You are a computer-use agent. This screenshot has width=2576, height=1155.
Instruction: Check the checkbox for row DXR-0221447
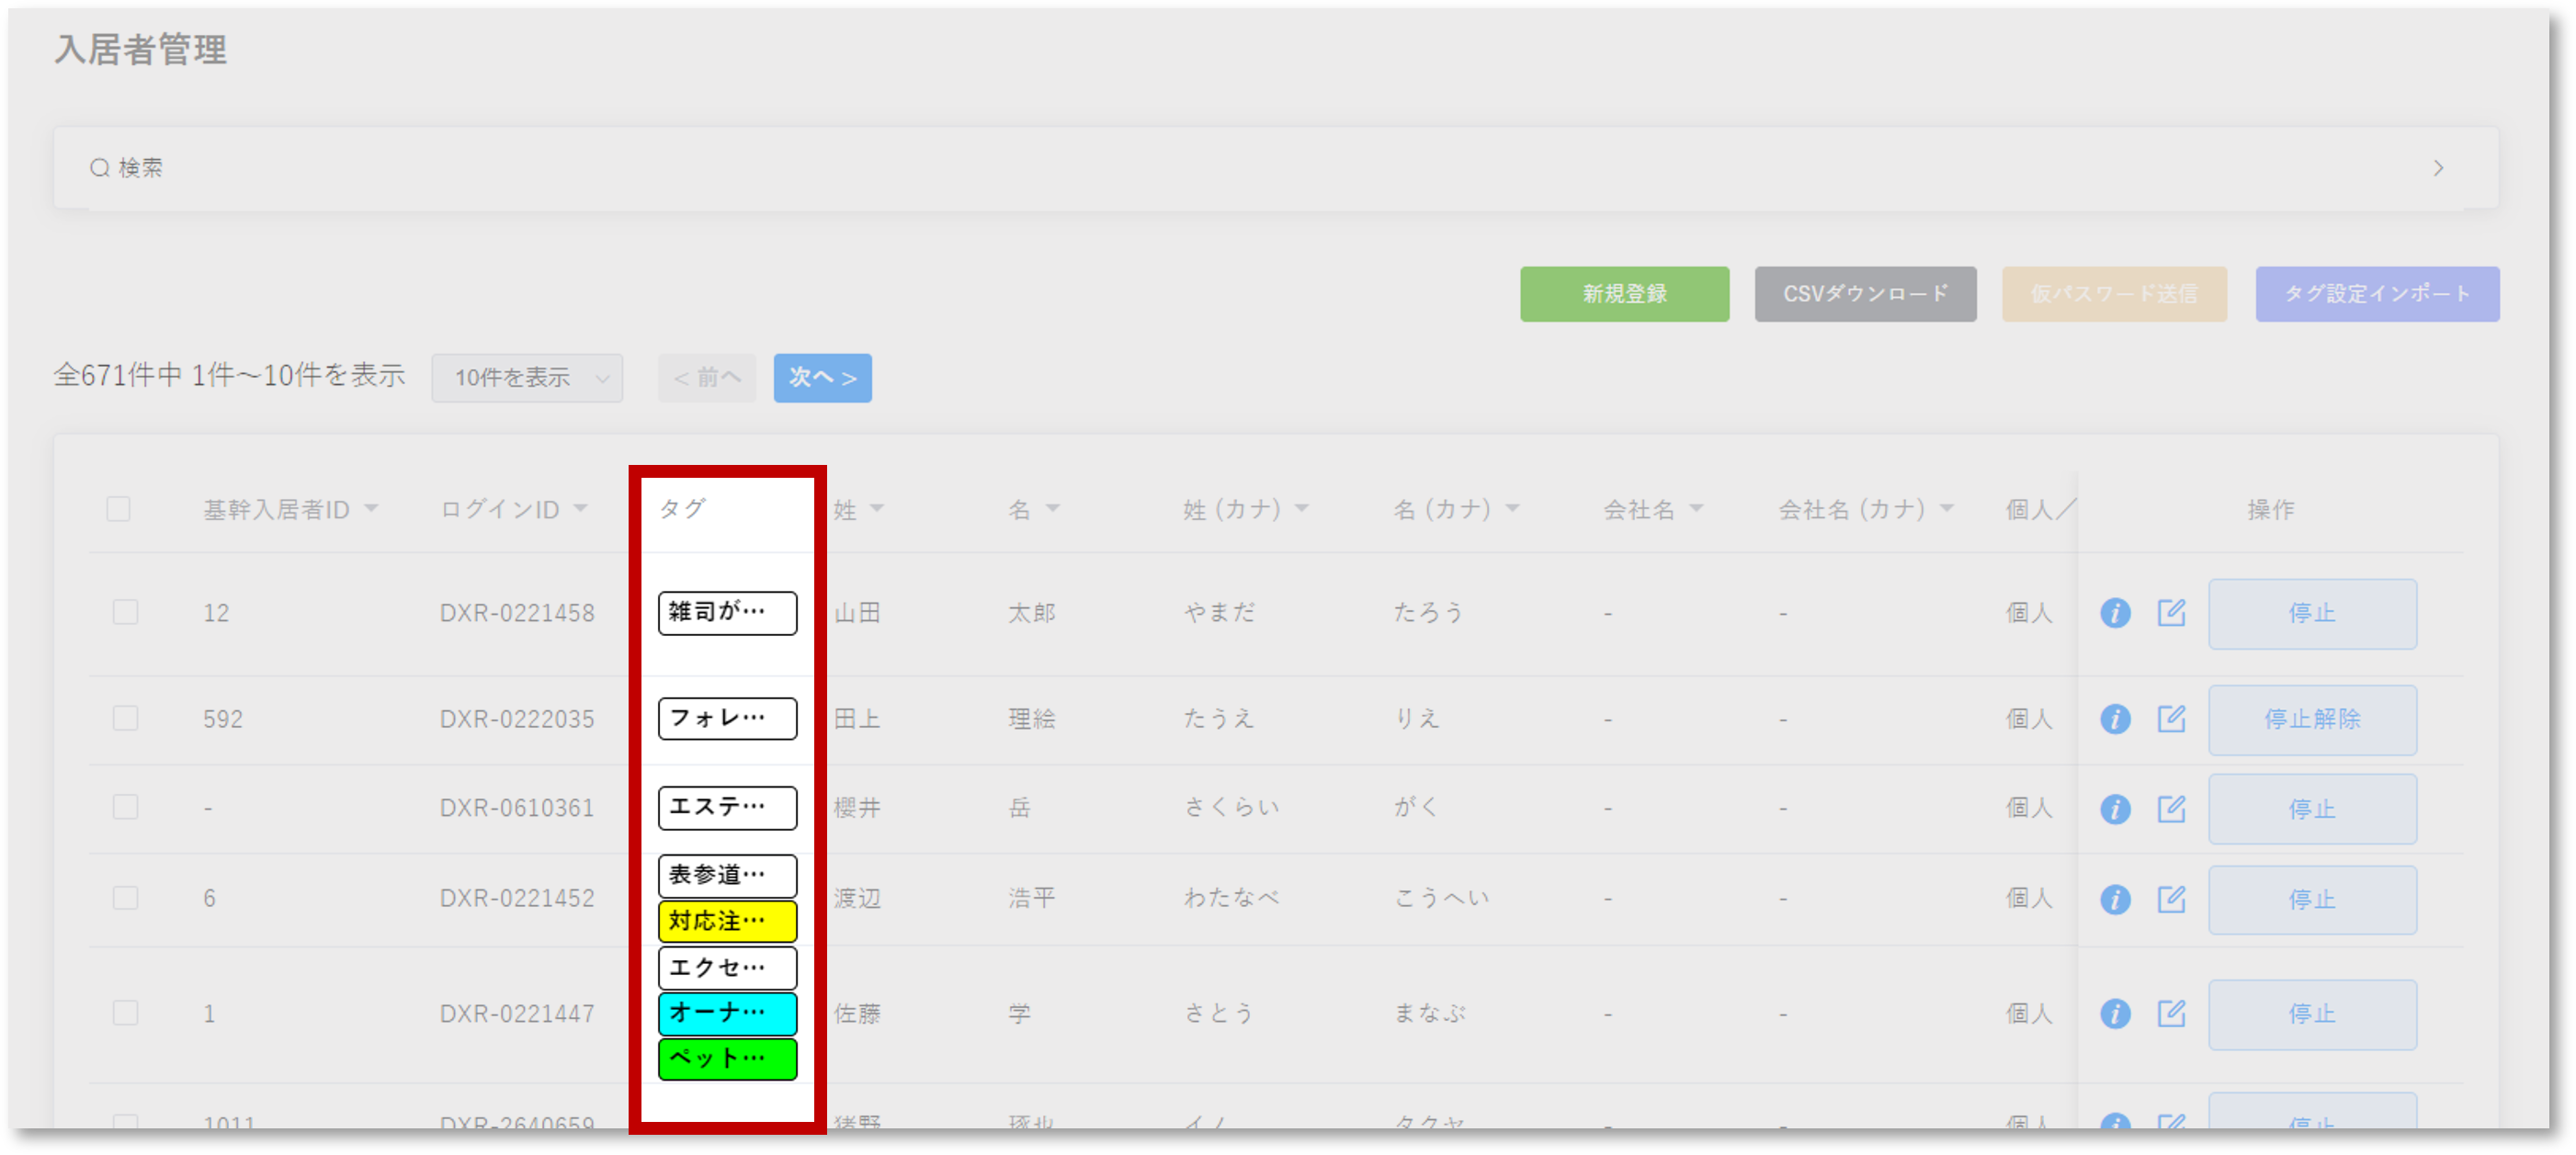(125, 1012)
